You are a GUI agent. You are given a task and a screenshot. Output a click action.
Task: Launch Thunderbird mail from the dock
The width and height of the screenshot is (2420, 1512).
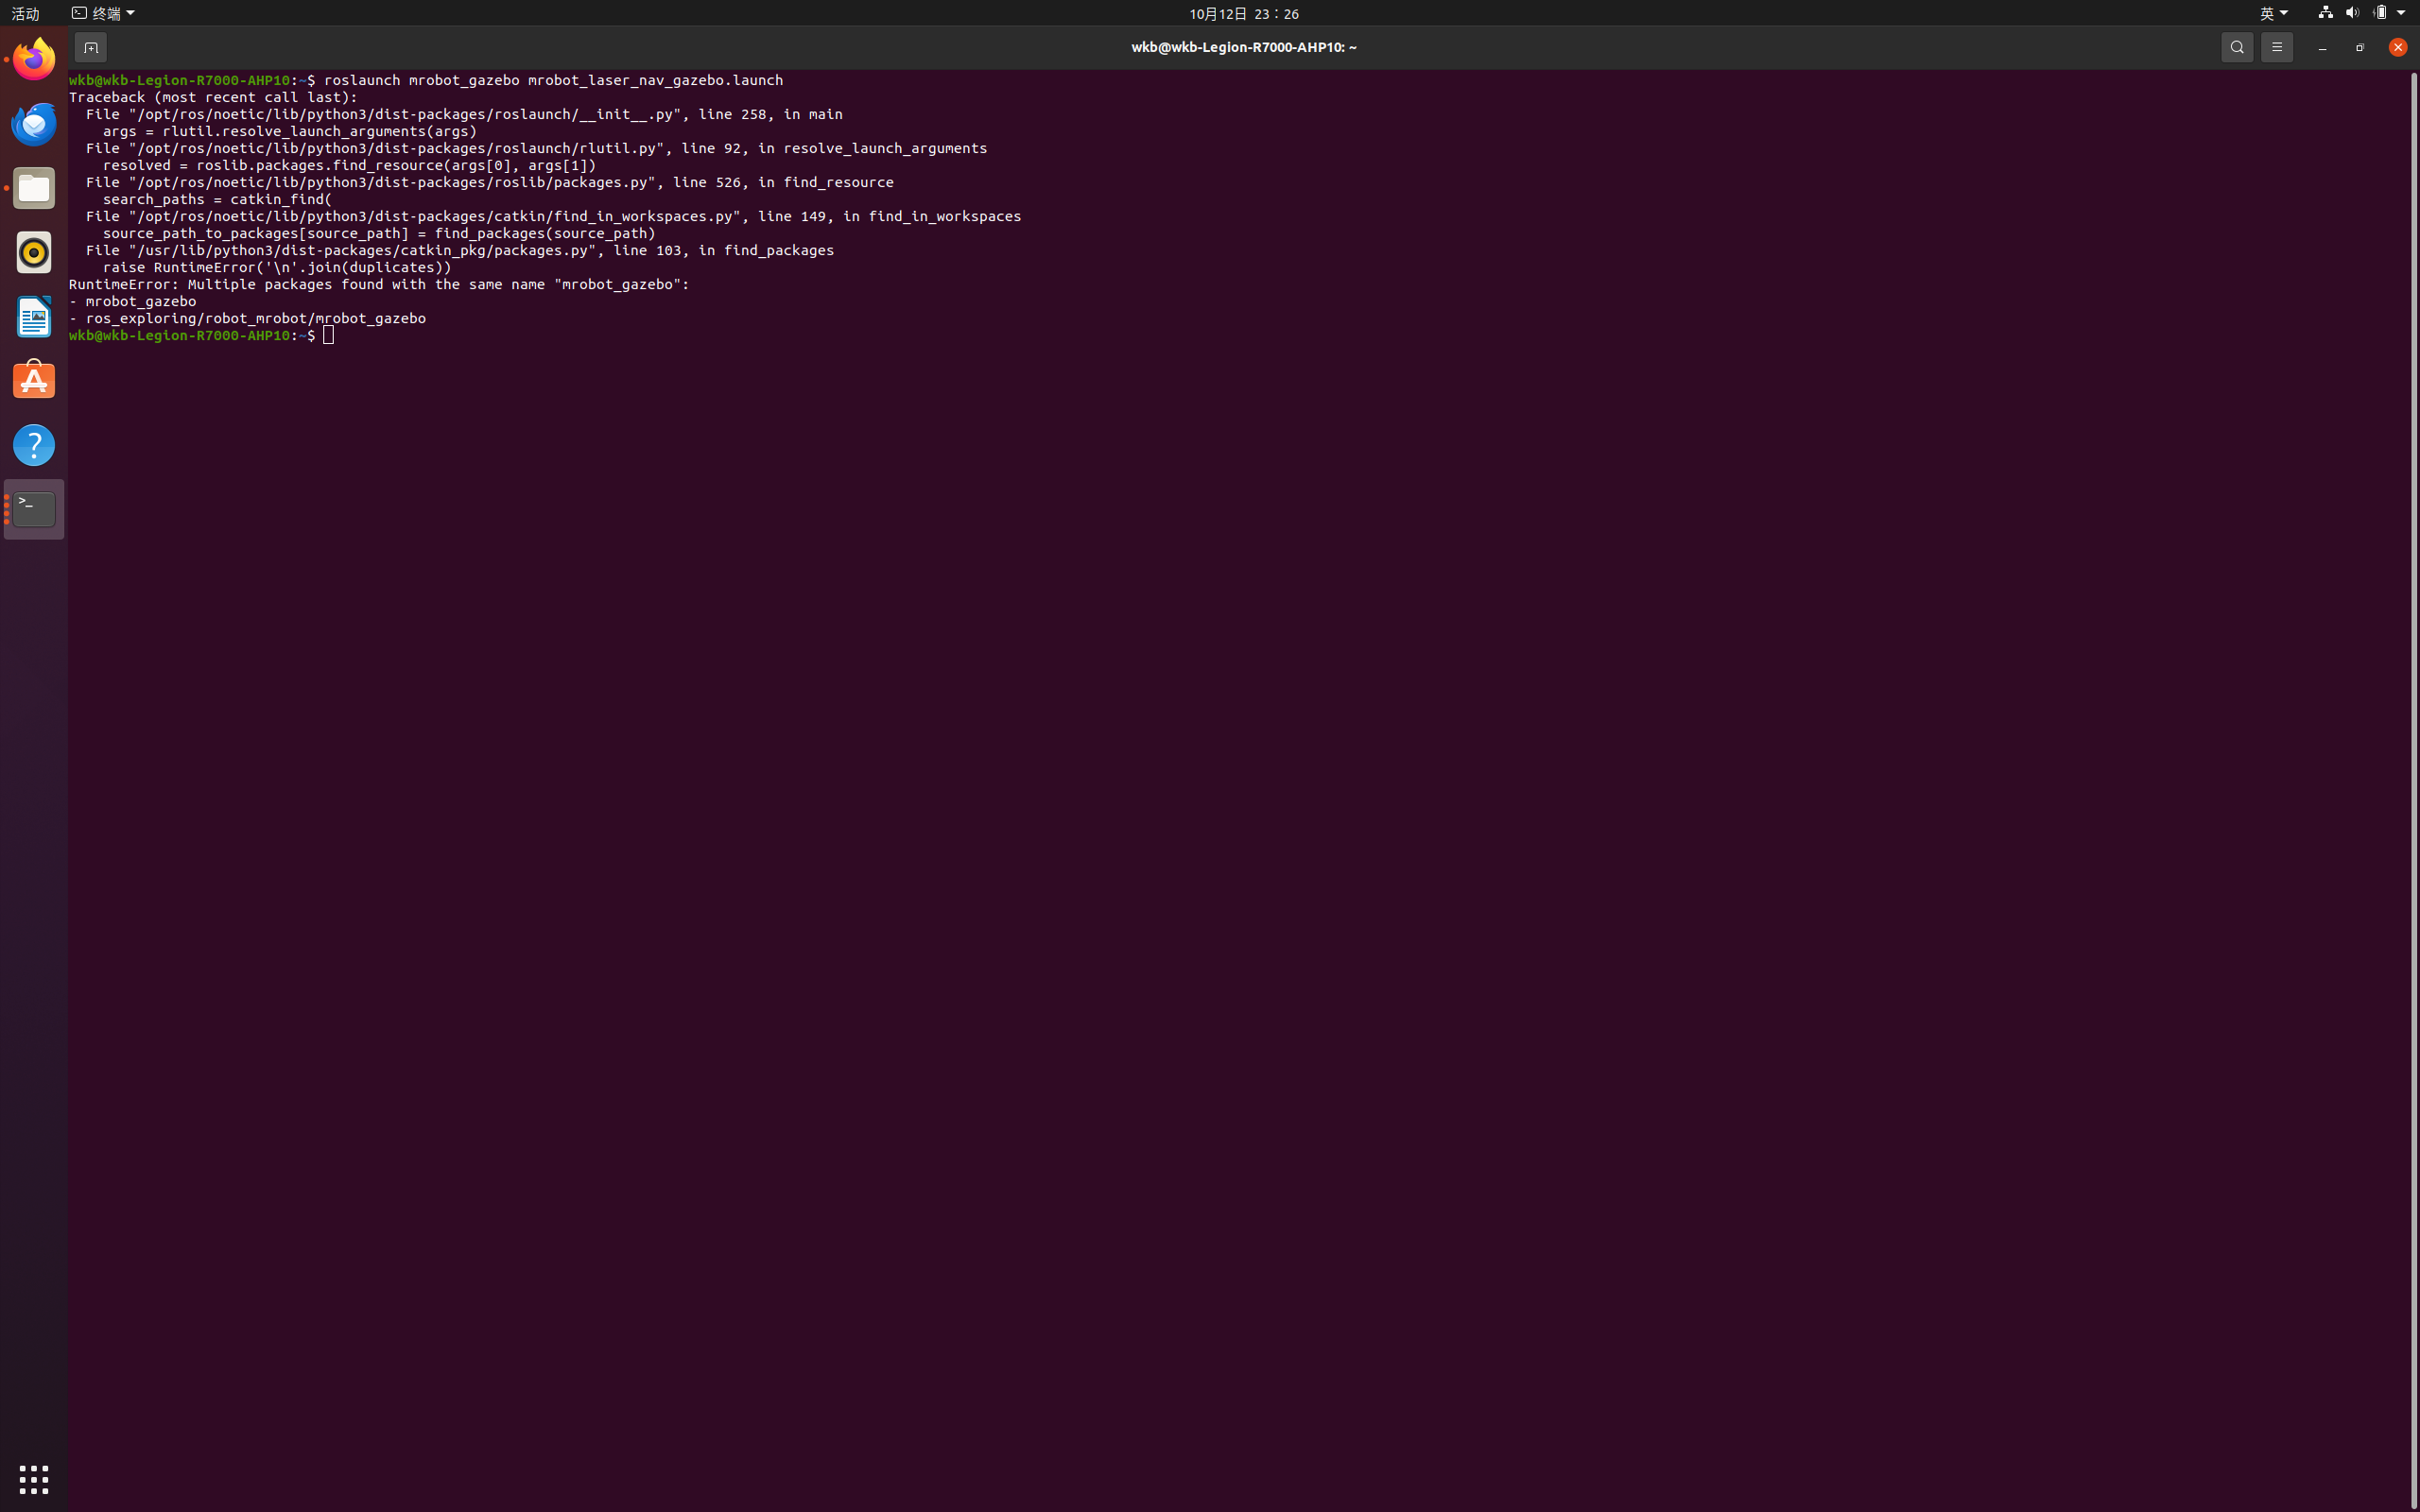pos(34,124)
